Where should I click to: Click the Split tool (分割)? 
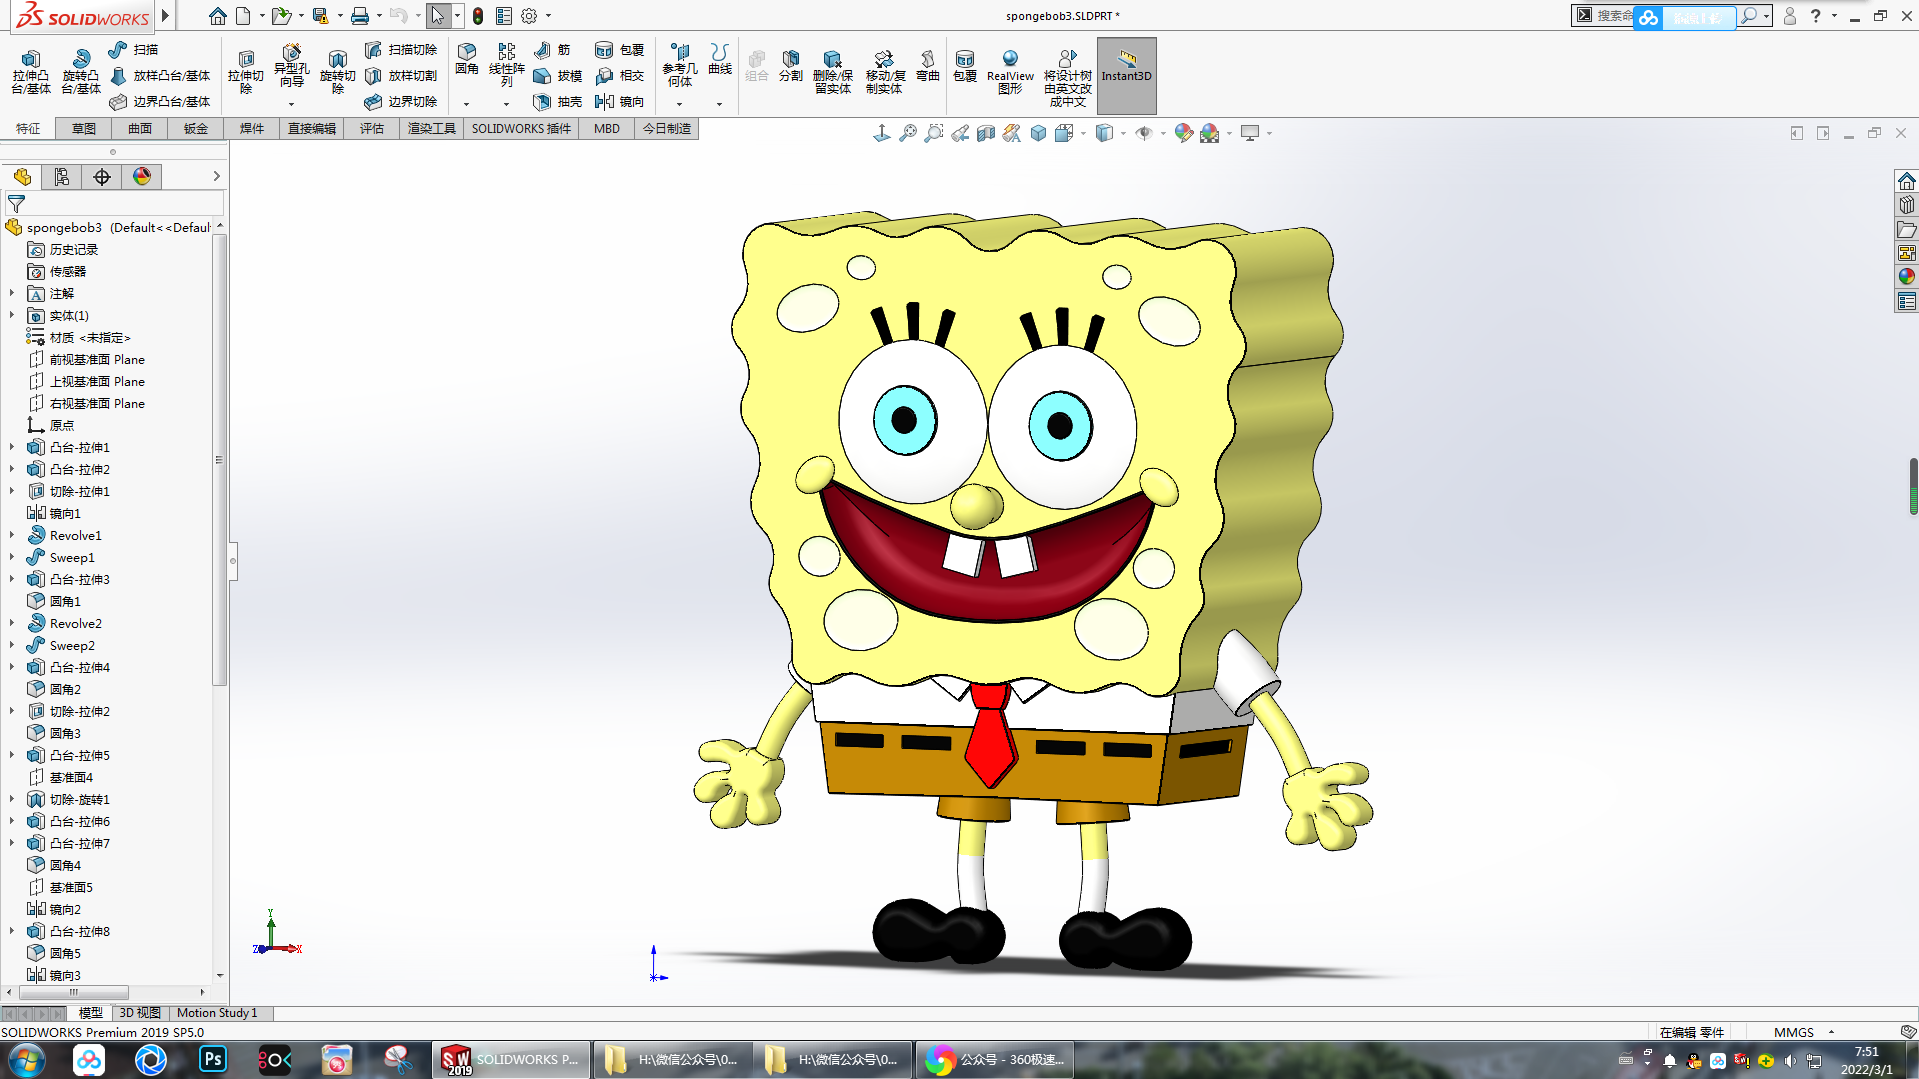(x=791, y=66)
